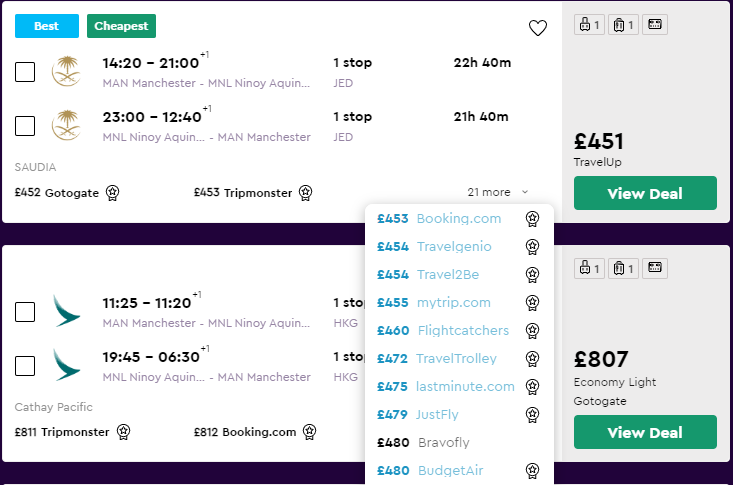Click the checked baggage icon on Cathay deal

[x=621, y=268]
